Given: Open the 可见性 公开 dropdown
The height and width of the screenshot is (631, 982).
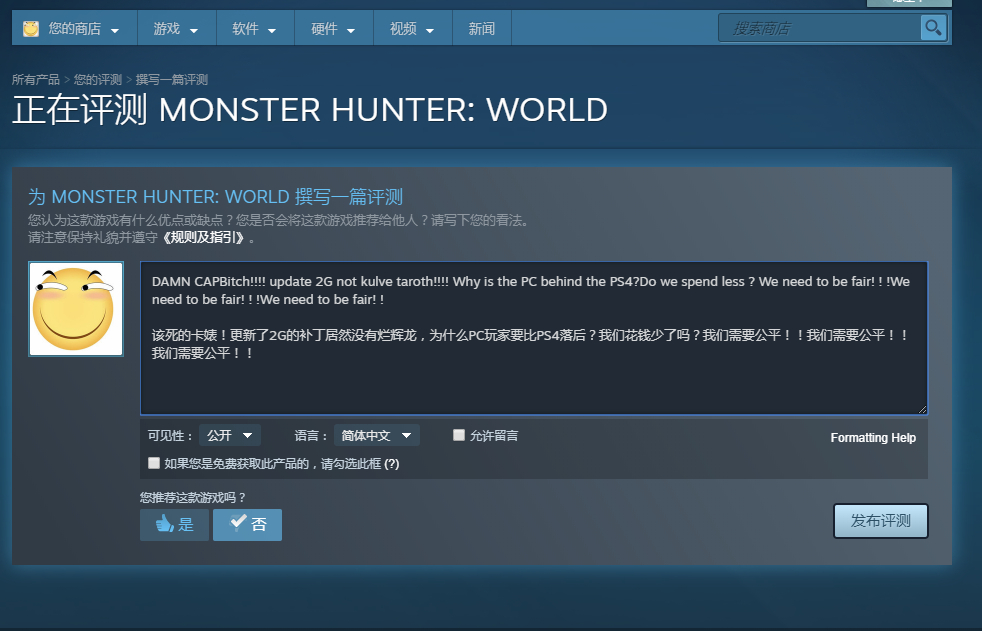Looking at the screenshot, I should [230, 436].
